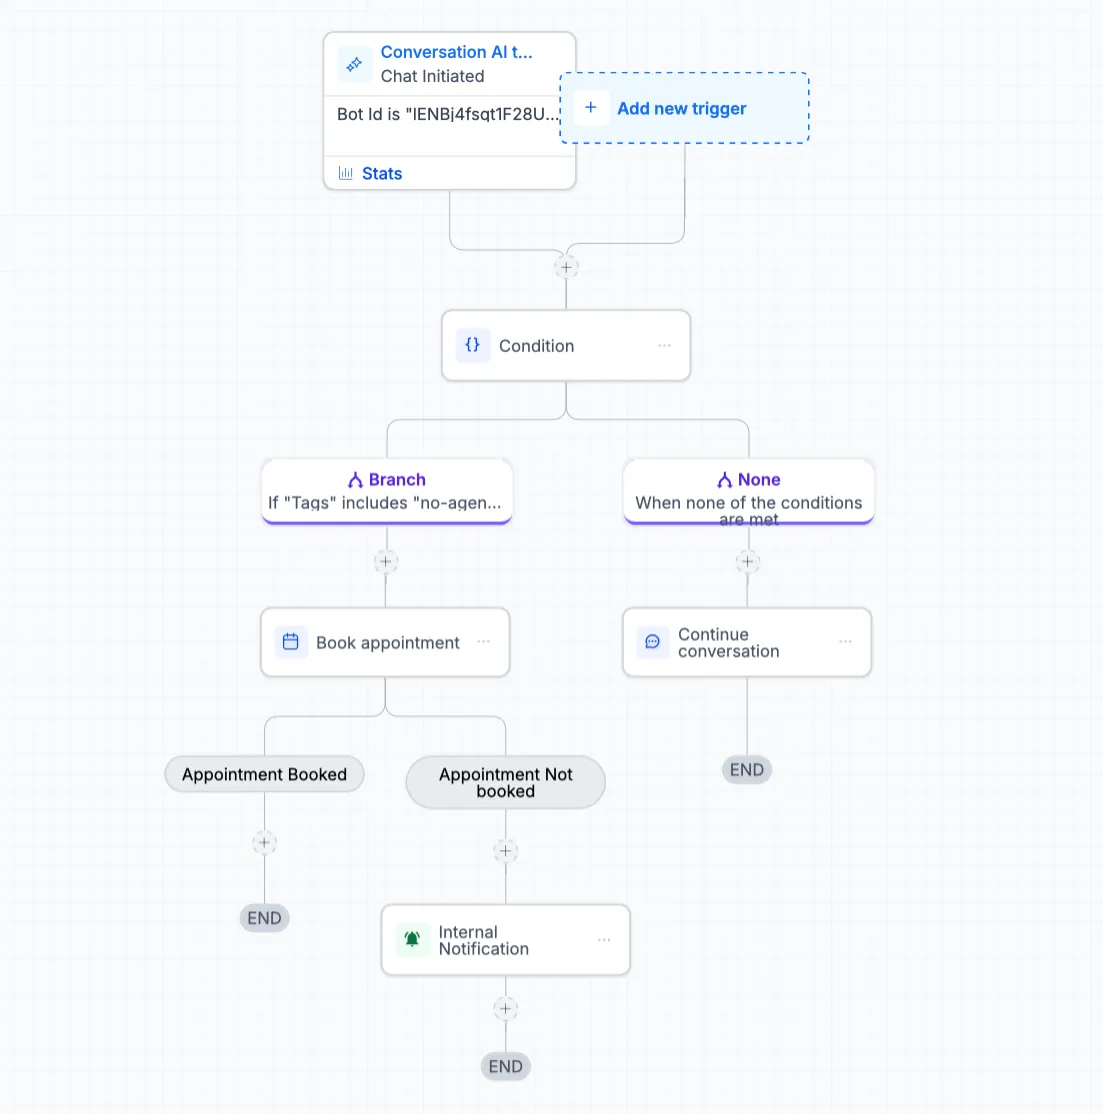Open Stats for the trigger
Viewport: 1103px width, 1114px height.
click(x=381, y=173)
